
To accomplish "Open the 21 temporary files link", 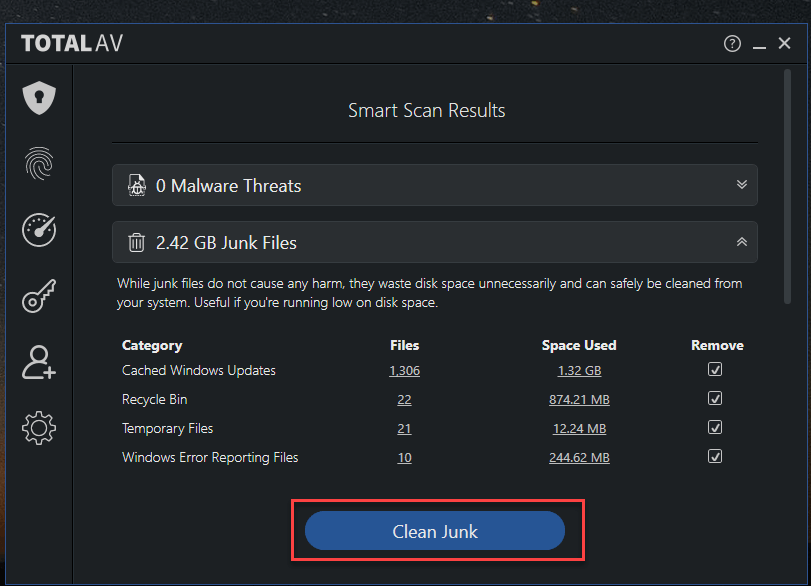I will pyautogui.click(x=404, y=429).
